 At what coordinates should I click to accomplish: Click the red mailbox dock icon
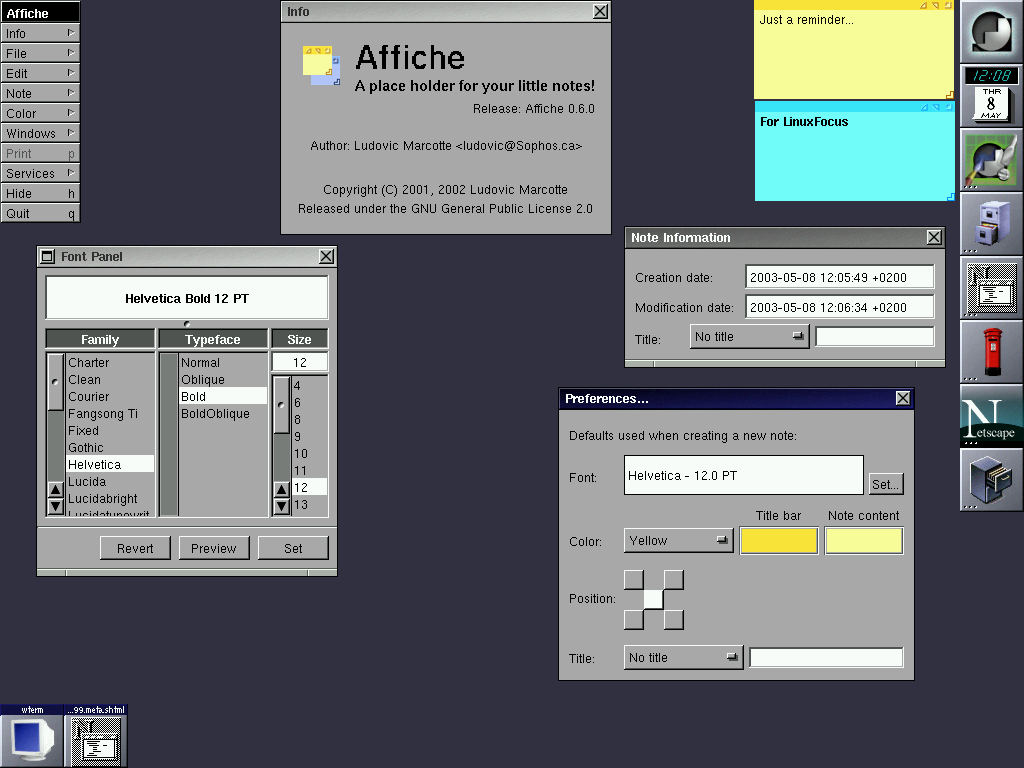pos(992,352)
